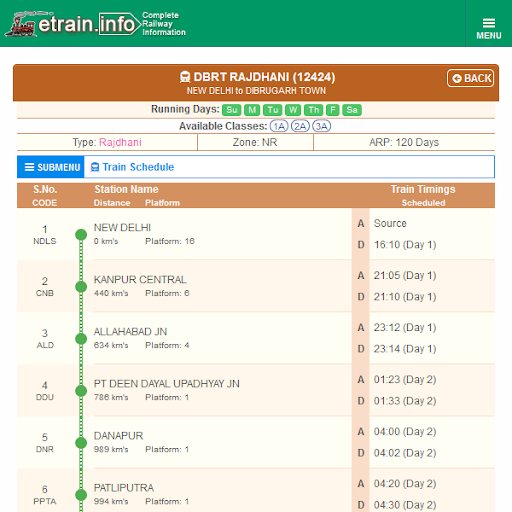
Task: Click the CNB station code
Action: click(45, 293)
